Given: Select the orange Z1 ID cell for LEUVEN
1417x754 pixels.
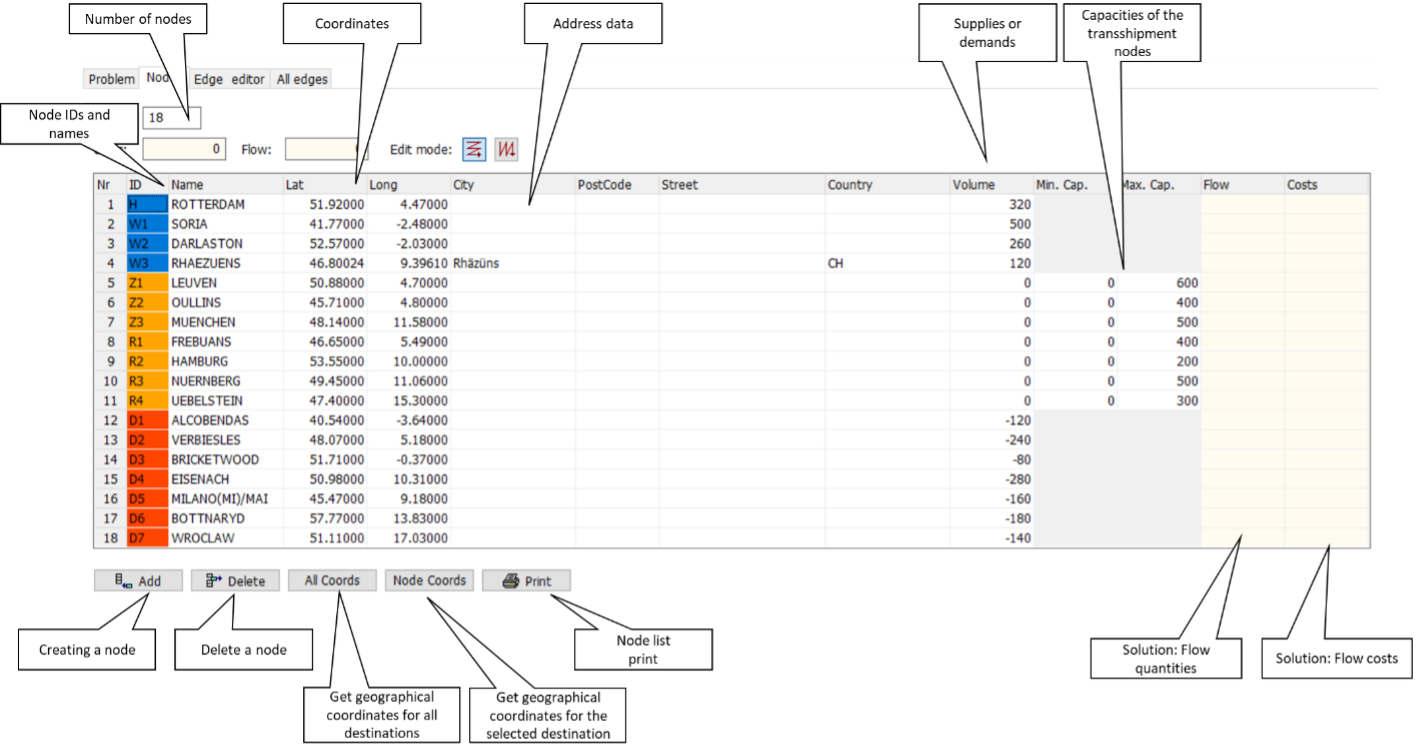Looking at the screenshot, I should pos(146,283).
